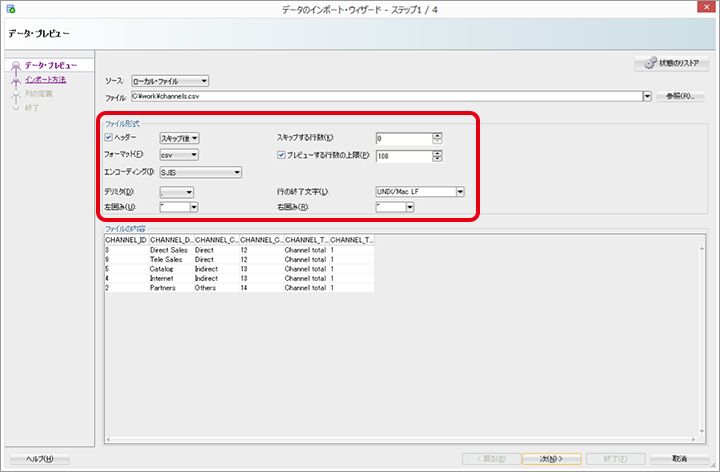Click the 状態のリストア (restore state) button
The width and height of the screenshot is (720, 472).
(x=672, y=63)
